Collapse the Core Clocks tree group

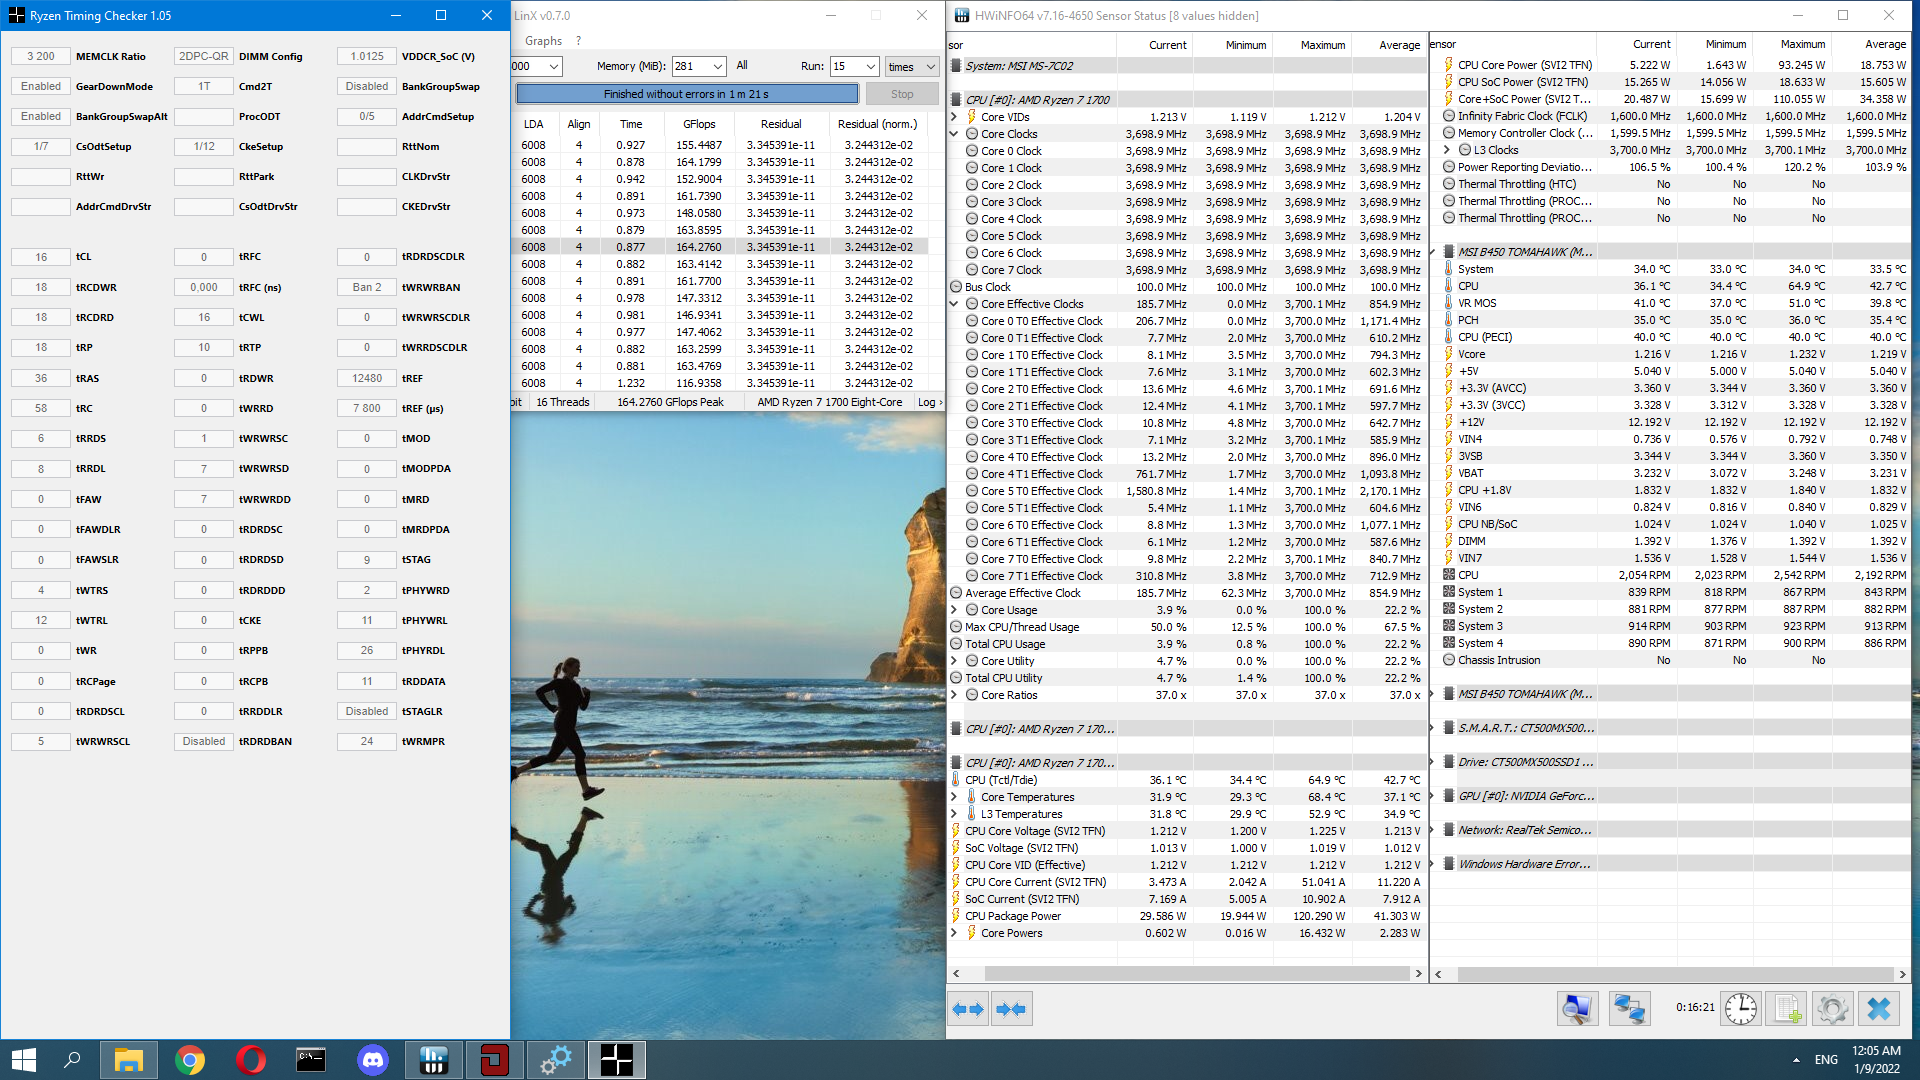point(954,134)
